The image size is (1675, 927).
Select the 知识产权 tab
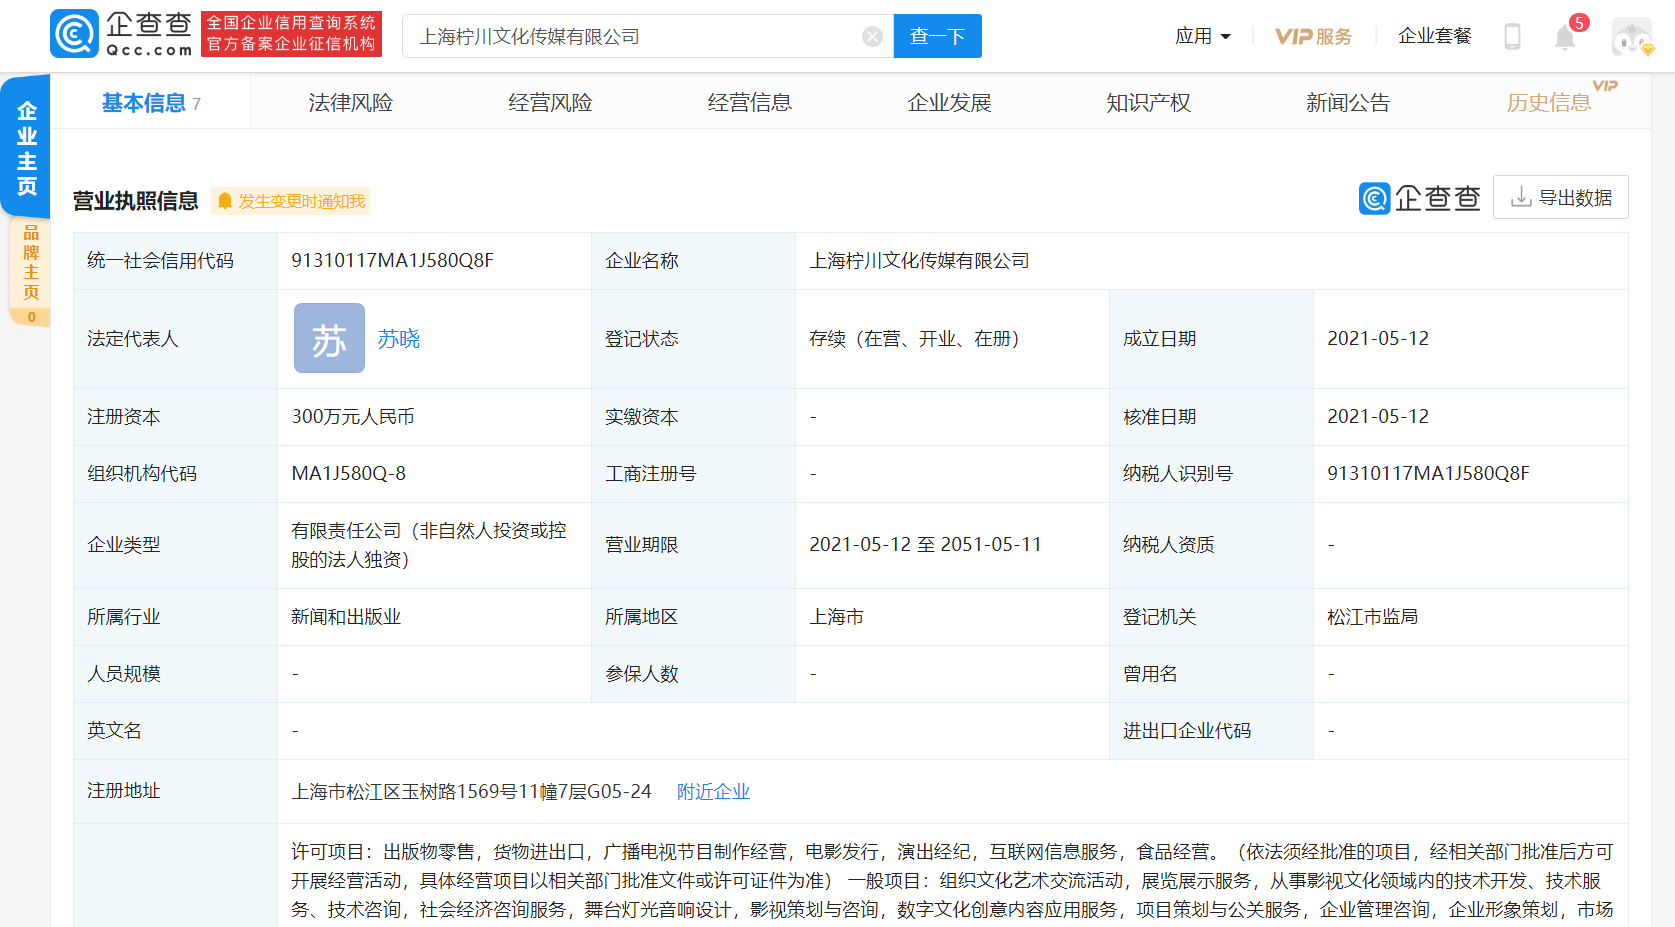tap(1148, 103)
